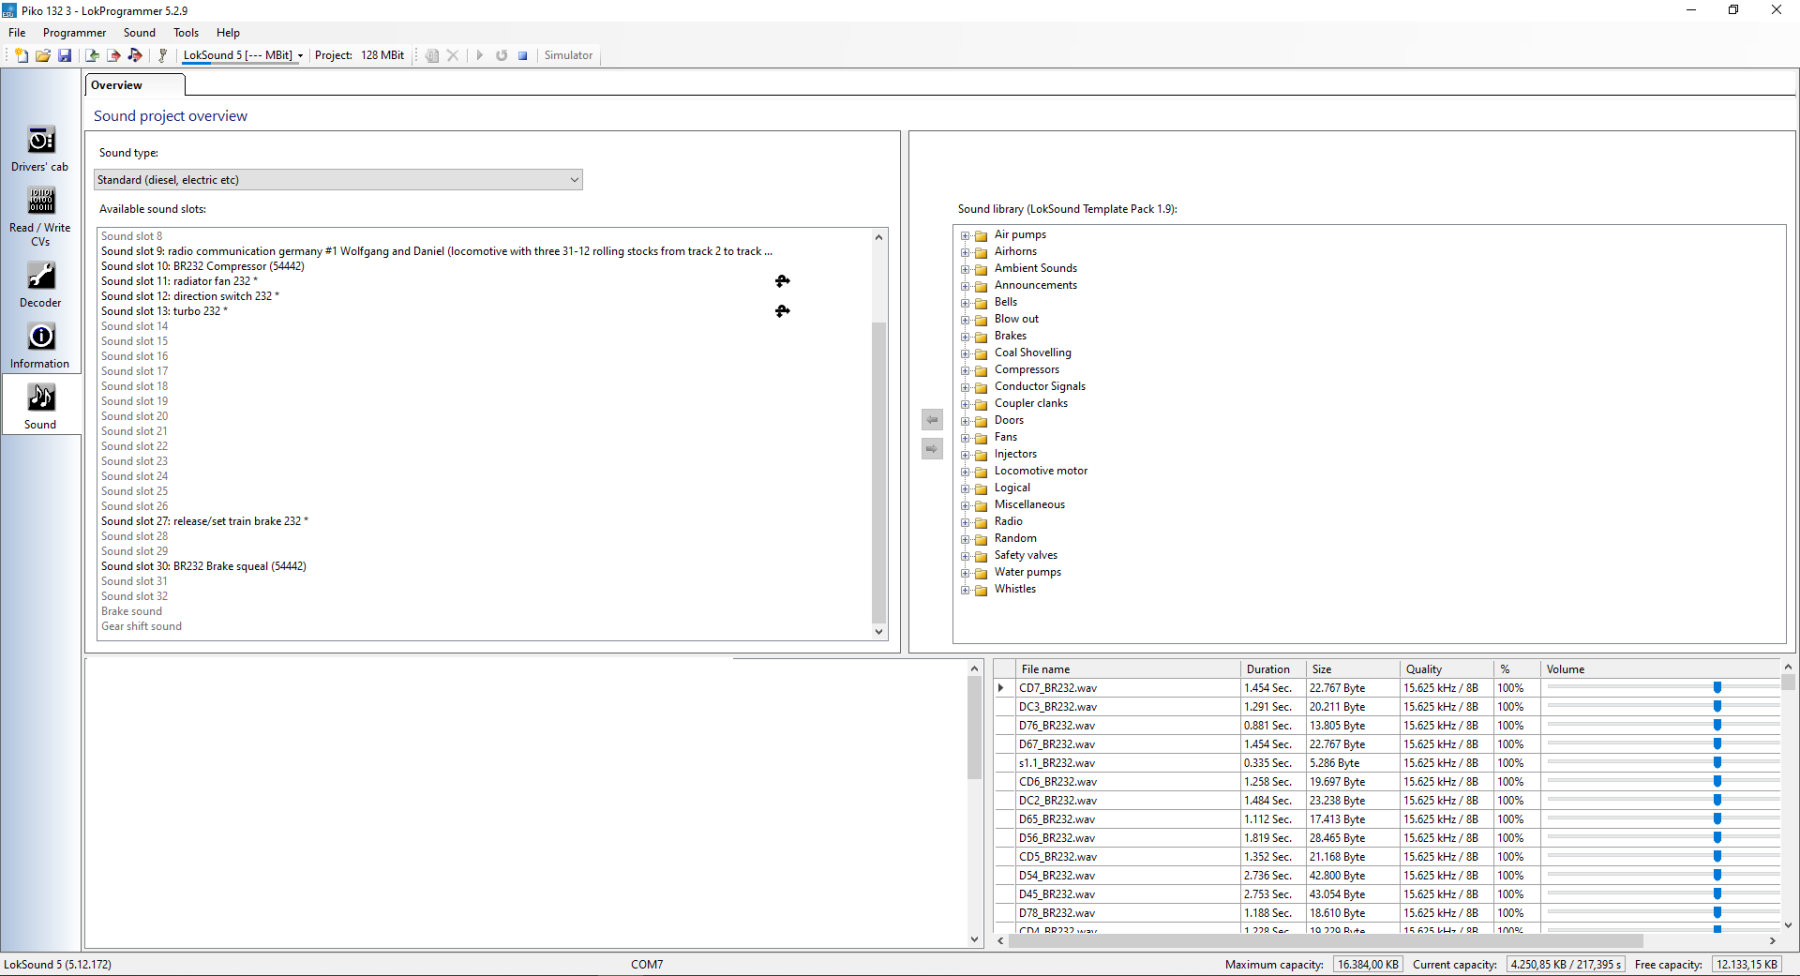Adjust volume slider for D78_BR232.wav
The image size is (1800, 976).
coord(1717,913)
